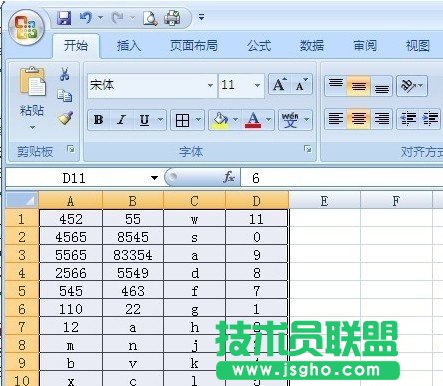Viewport: 443px width, 386px height.
Task: Paste clipboard contents using the Paste icon
Action: tap(32, 82)
